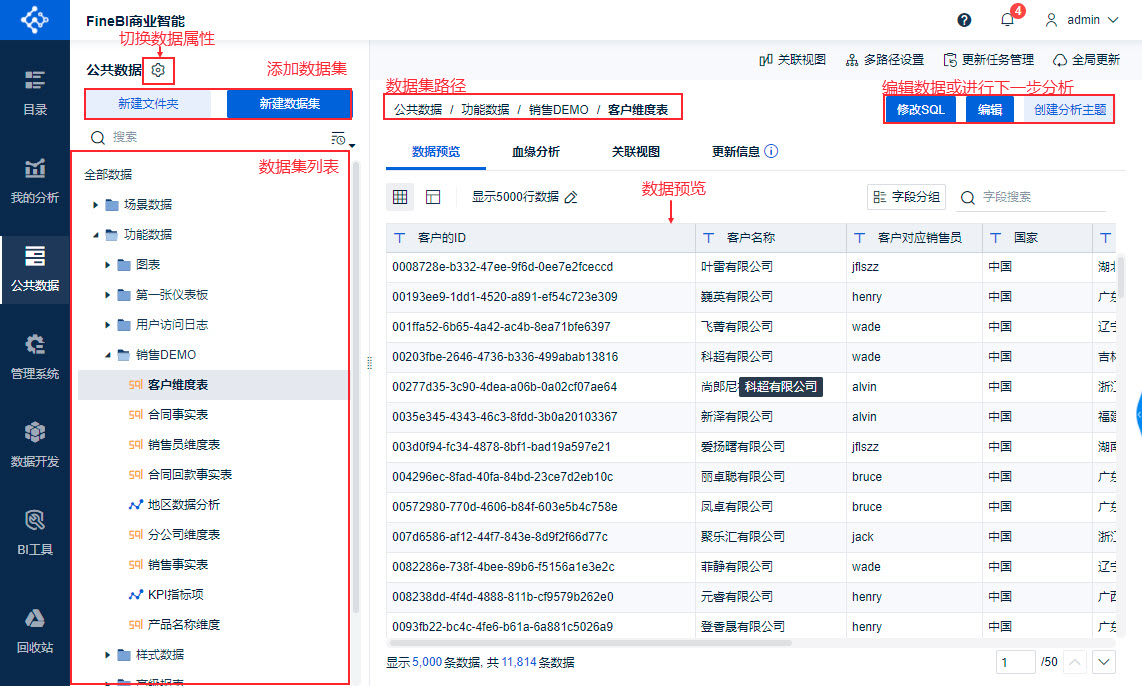
Task: Click the type icon of 客户的ID column
Action: 399,237
